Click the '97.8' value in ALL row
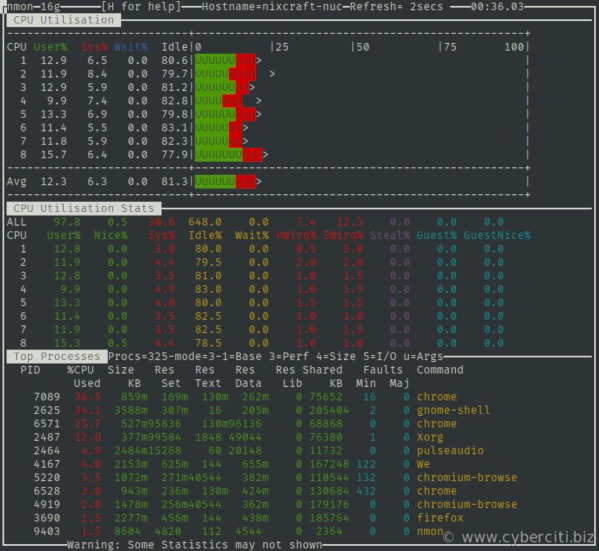 67,222
